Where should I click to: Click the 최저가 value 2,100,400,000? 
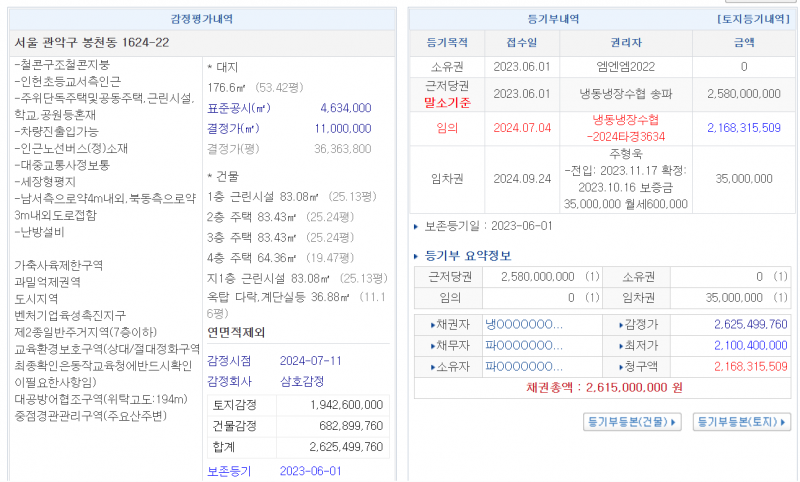click(750, 346)
